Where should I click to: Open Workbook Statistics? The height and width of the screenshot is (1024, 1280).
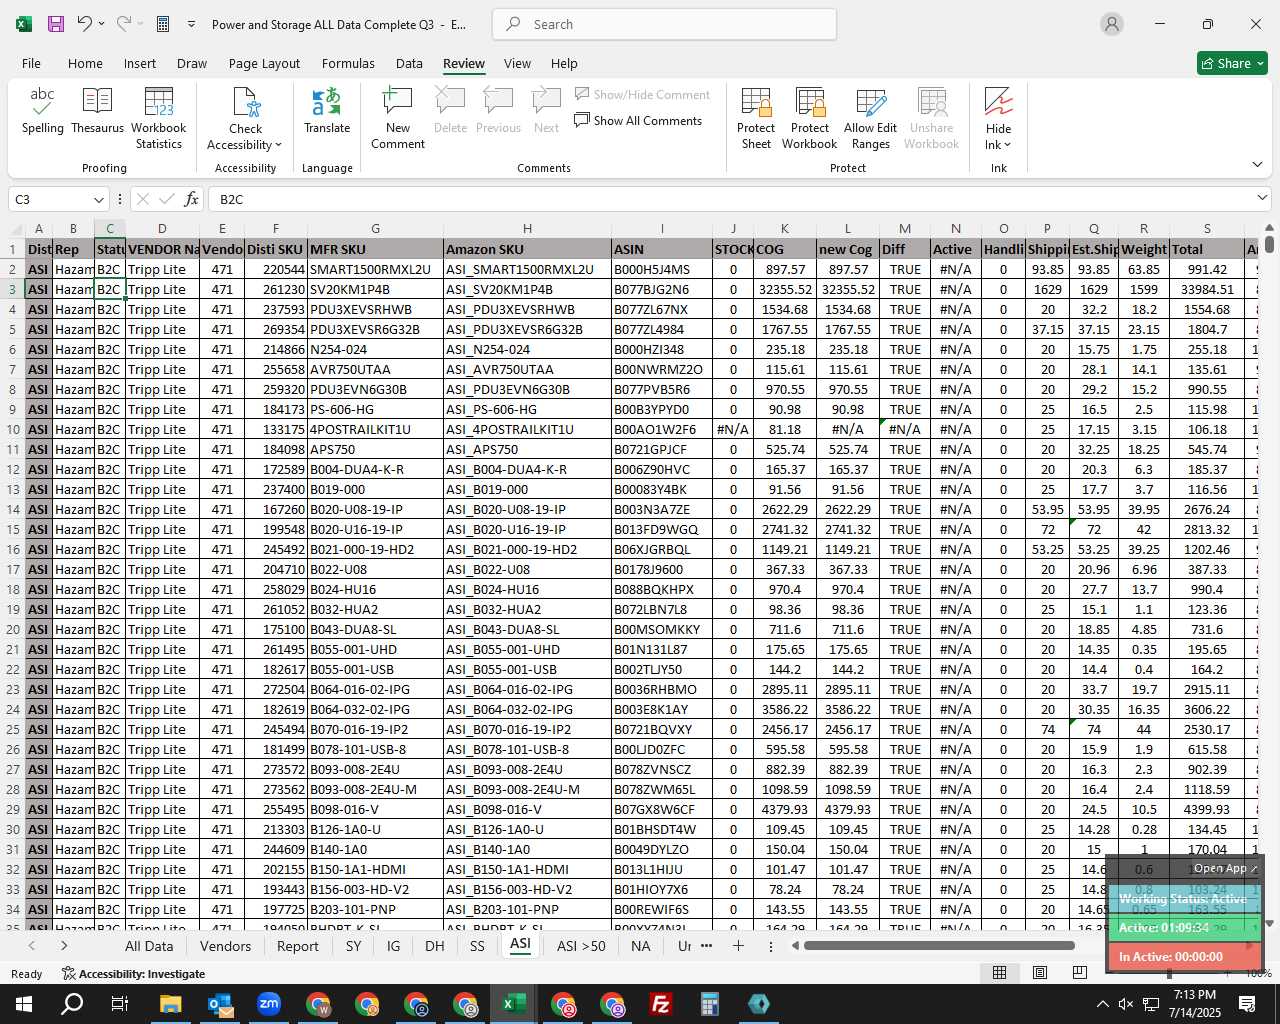click(158, 118)
